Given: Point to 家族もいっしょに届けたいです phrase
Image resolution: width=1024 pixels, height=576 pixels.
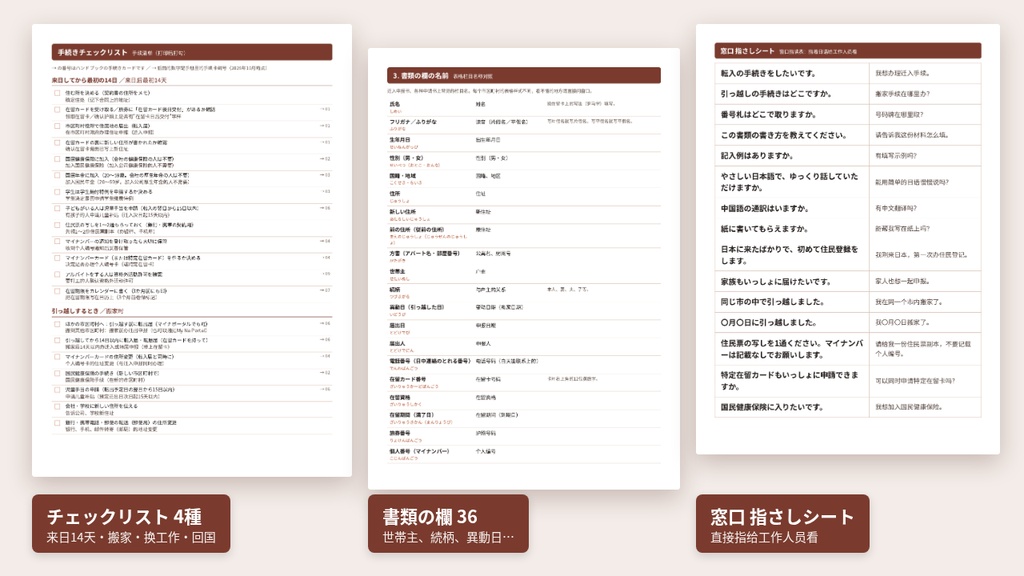Looking at the screenshot, I should click(x=776, y=281).
